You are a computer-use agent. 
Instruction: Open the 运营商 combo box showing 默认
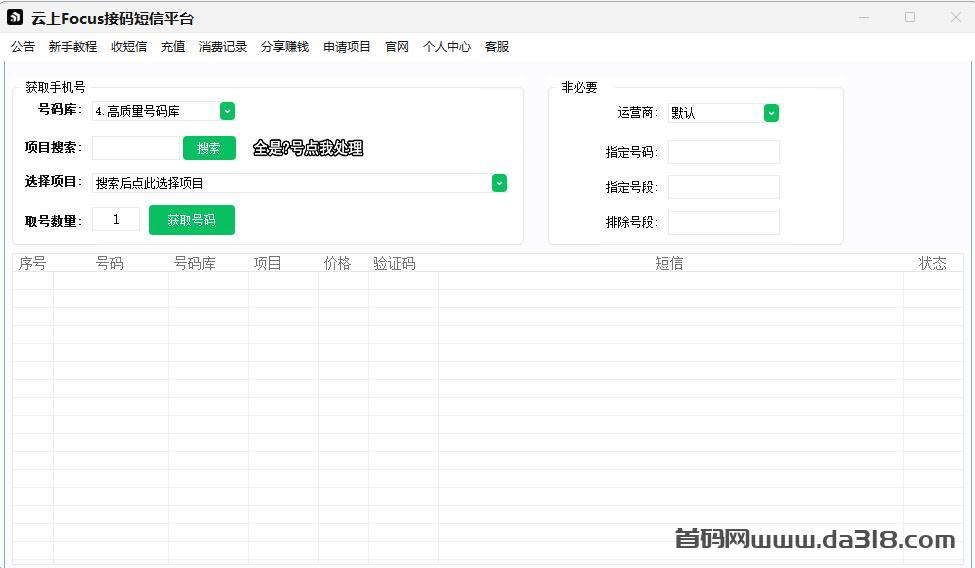(724, 113)
